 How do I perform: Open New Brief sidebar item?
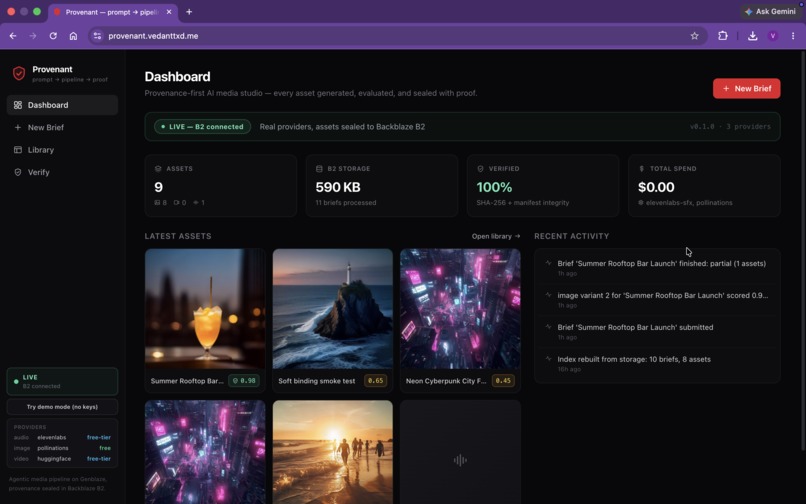tap(62, 128)
